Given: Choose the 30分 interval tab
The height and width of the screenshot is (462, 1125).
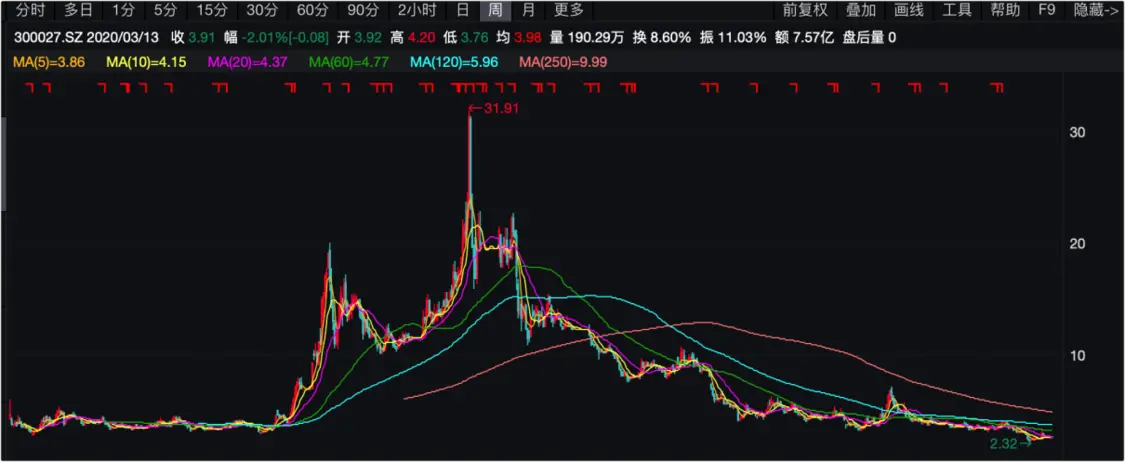Looking at the screenshot, I should click(x=262, y=10).
